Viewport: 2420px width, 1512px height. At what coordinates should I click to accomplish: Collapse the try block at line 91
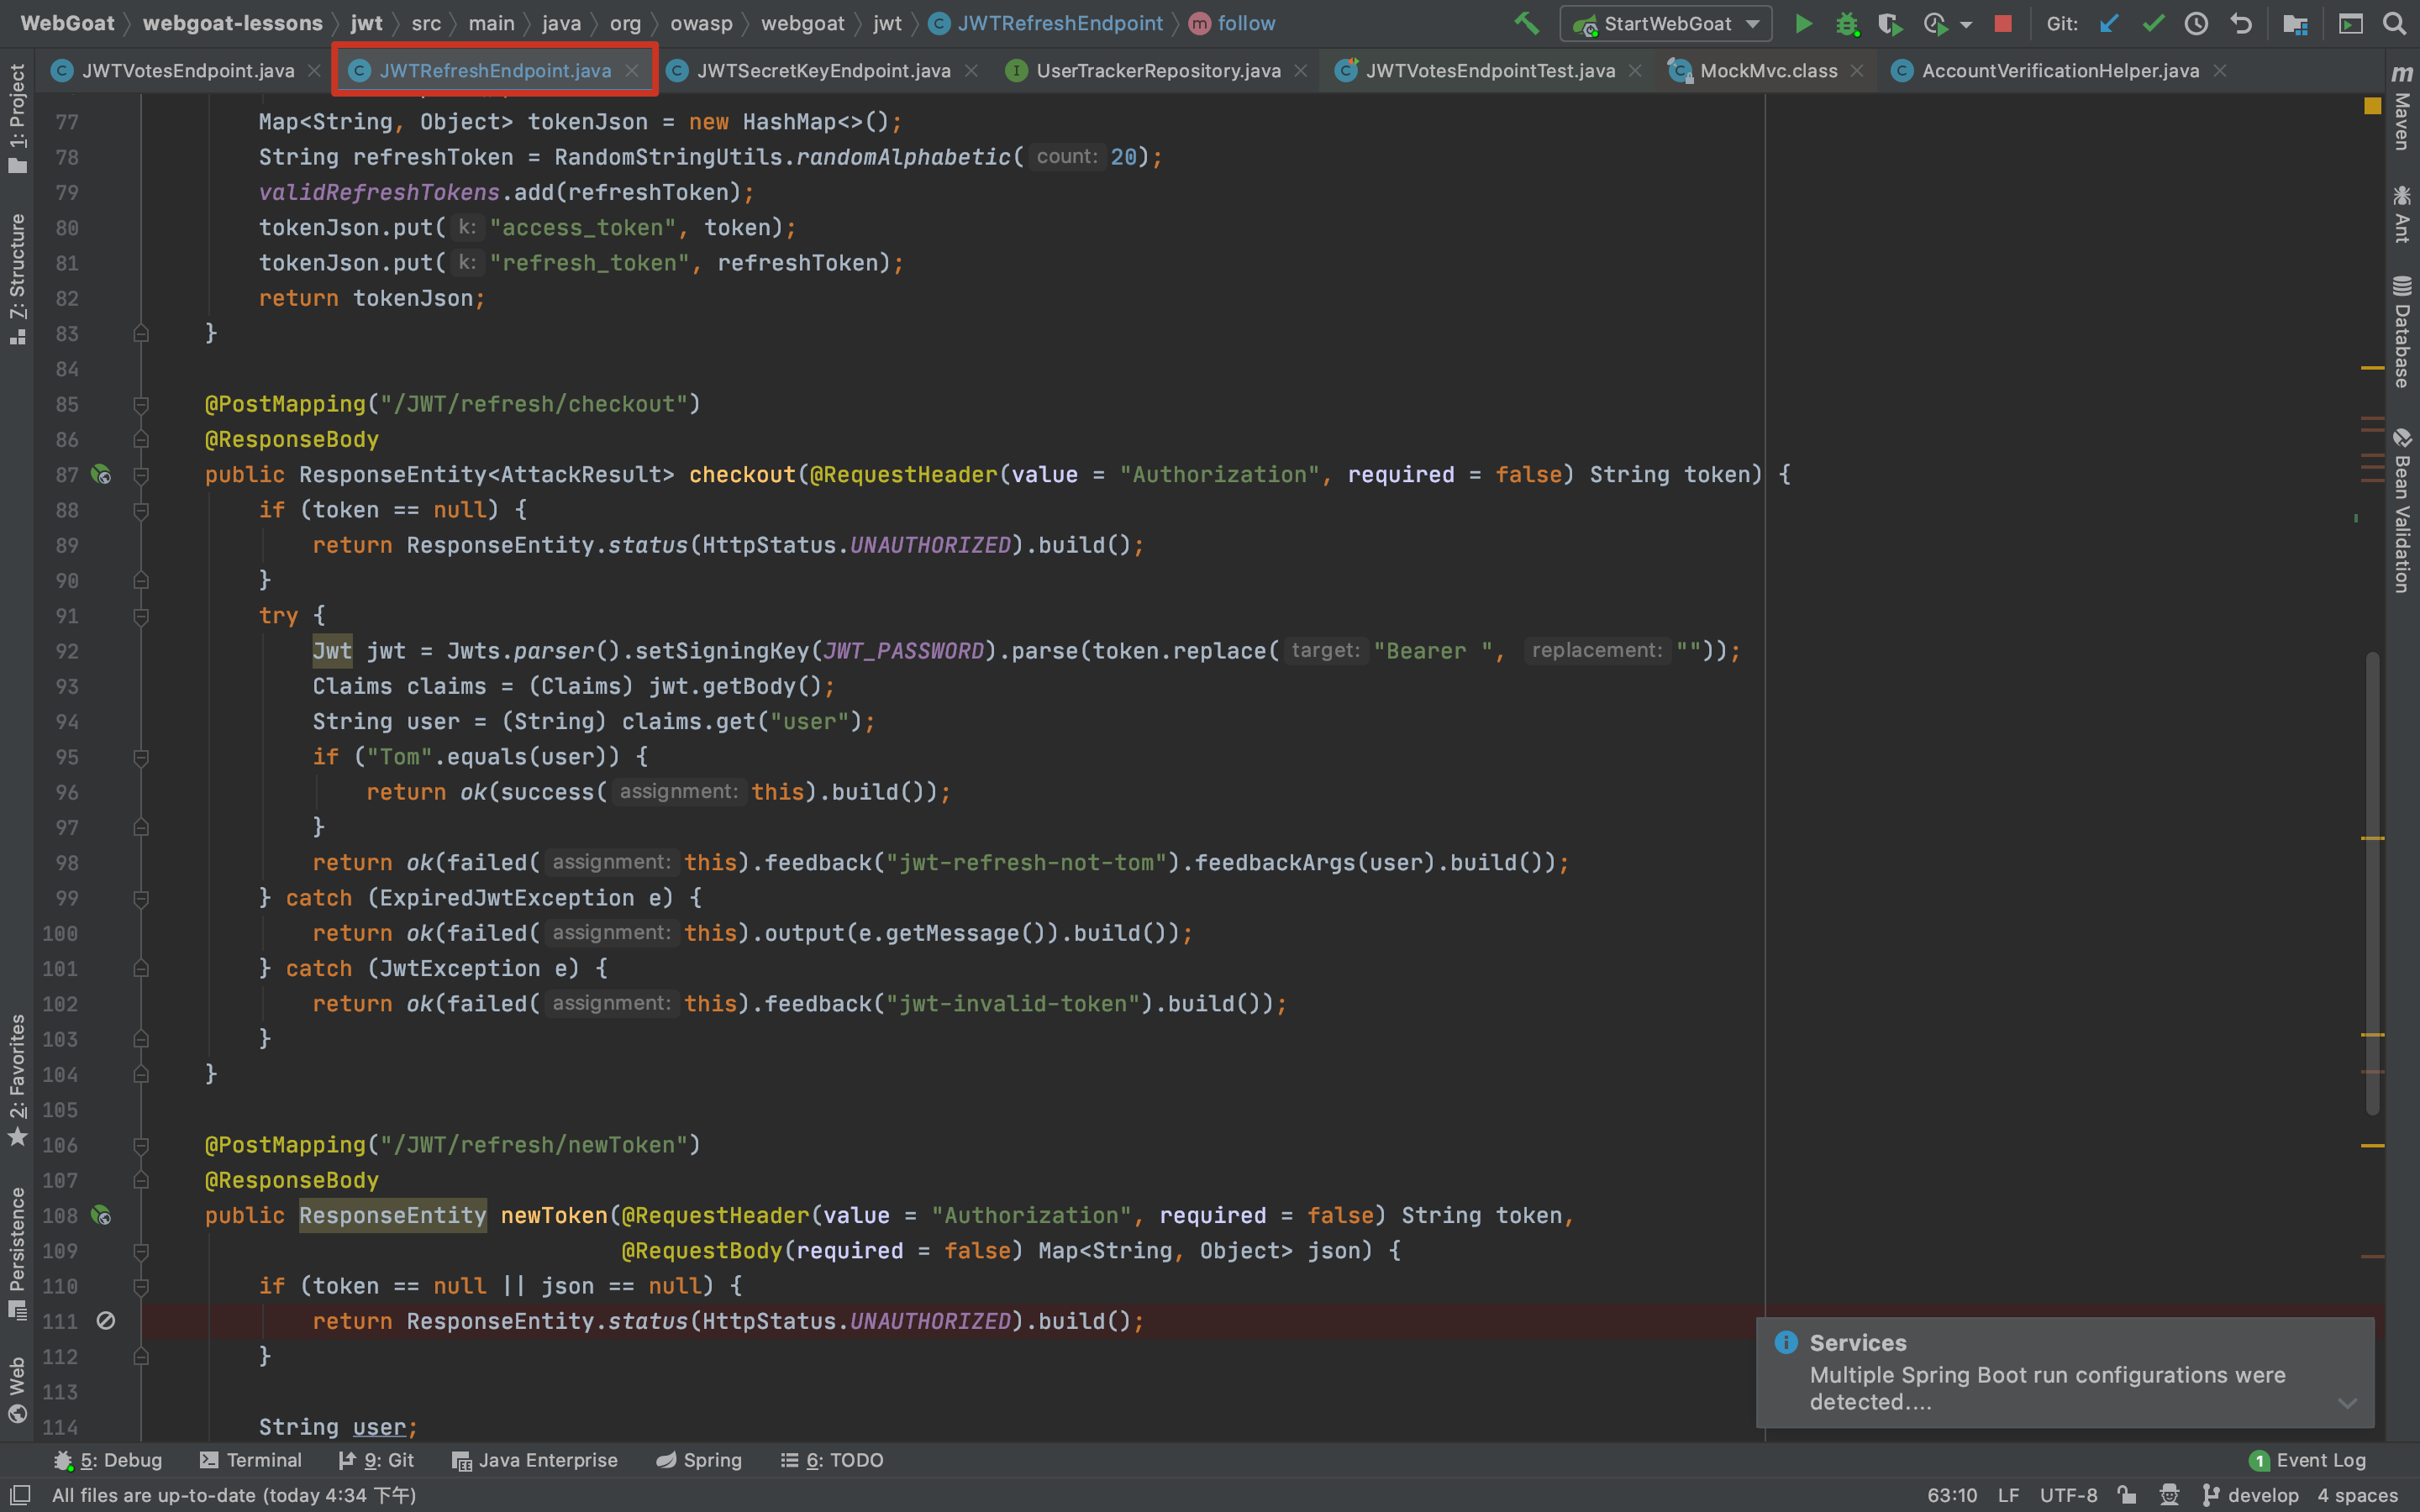point(141,616)
